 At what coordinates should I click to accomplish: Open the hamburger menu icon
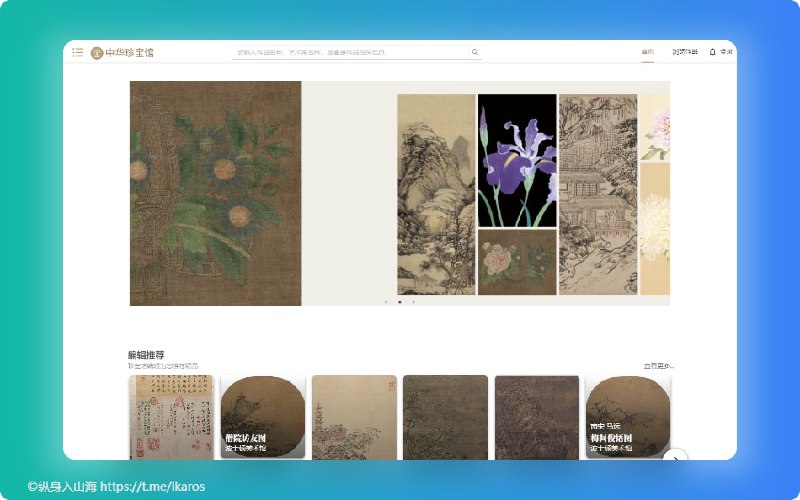[x=78, y=52]
